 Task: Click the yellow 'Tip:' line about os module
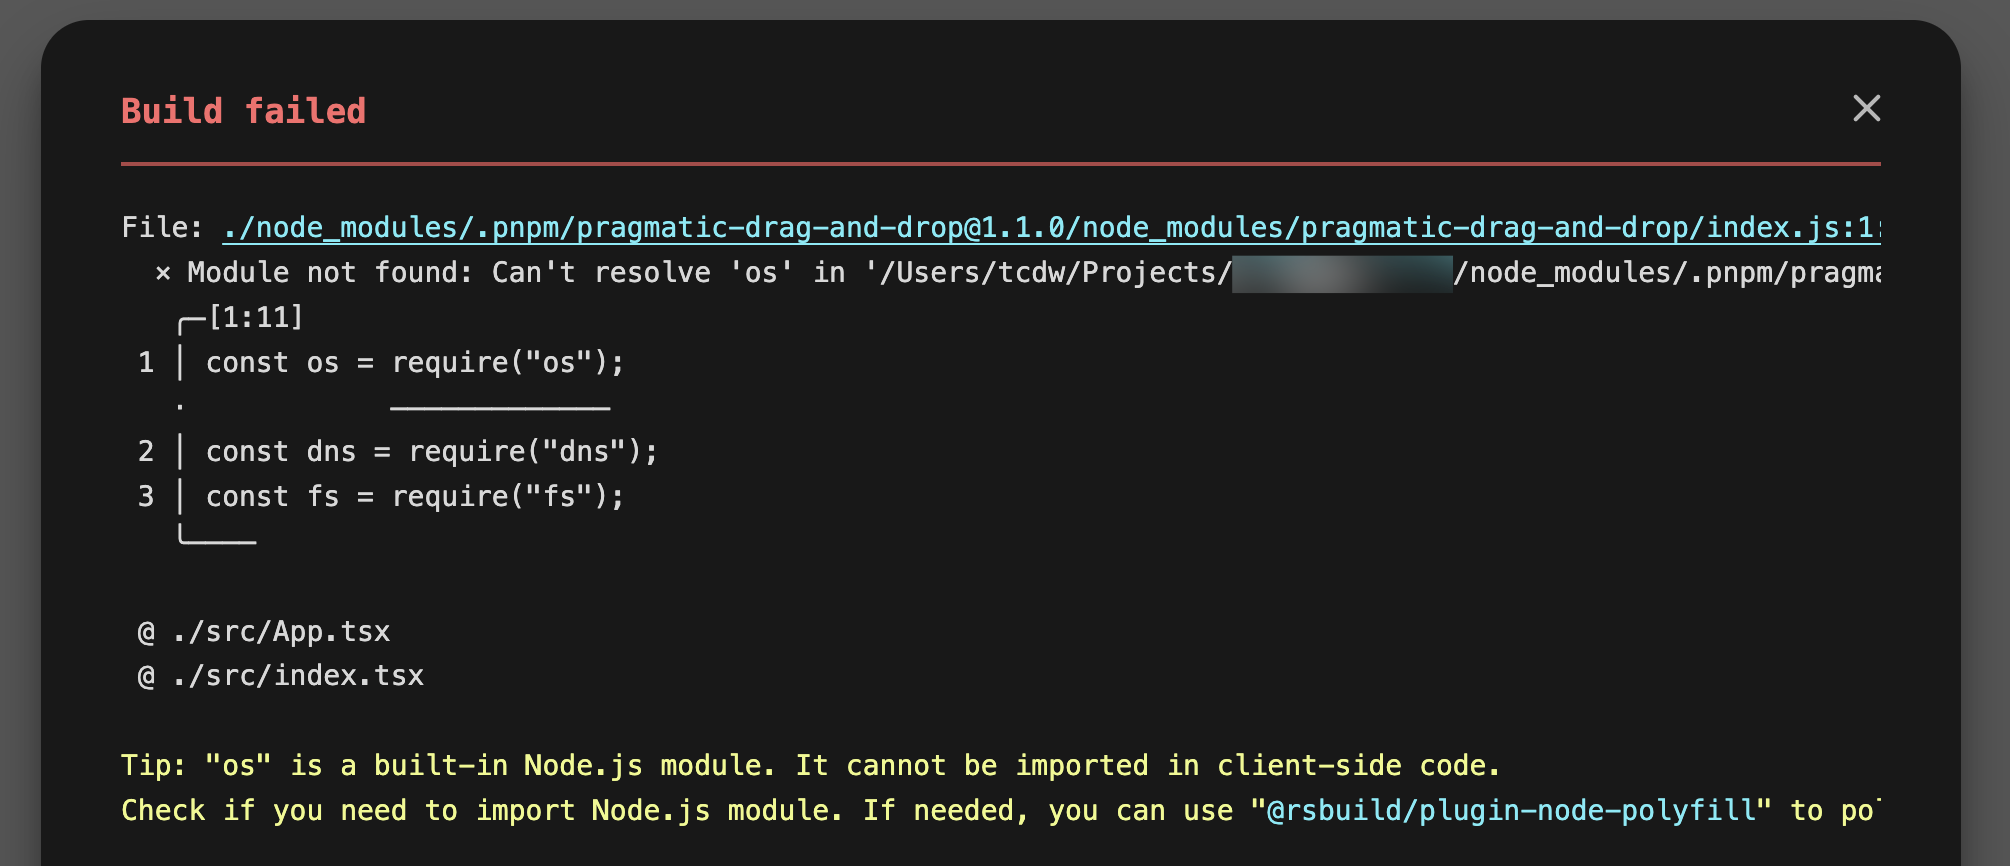tap(810, 766)
